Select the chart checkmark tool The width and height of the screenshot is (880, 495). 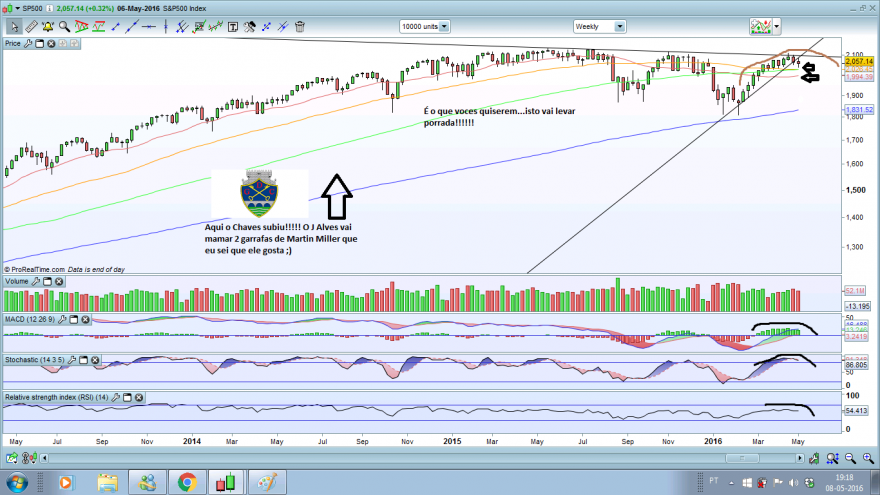(x=199, y=26)
